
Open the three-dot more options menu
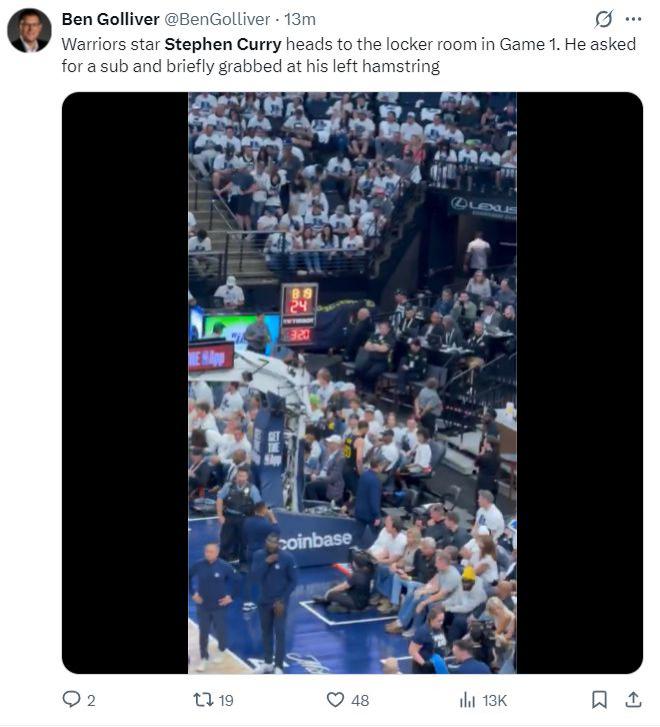pyautogui.click(x=633, y=19)
